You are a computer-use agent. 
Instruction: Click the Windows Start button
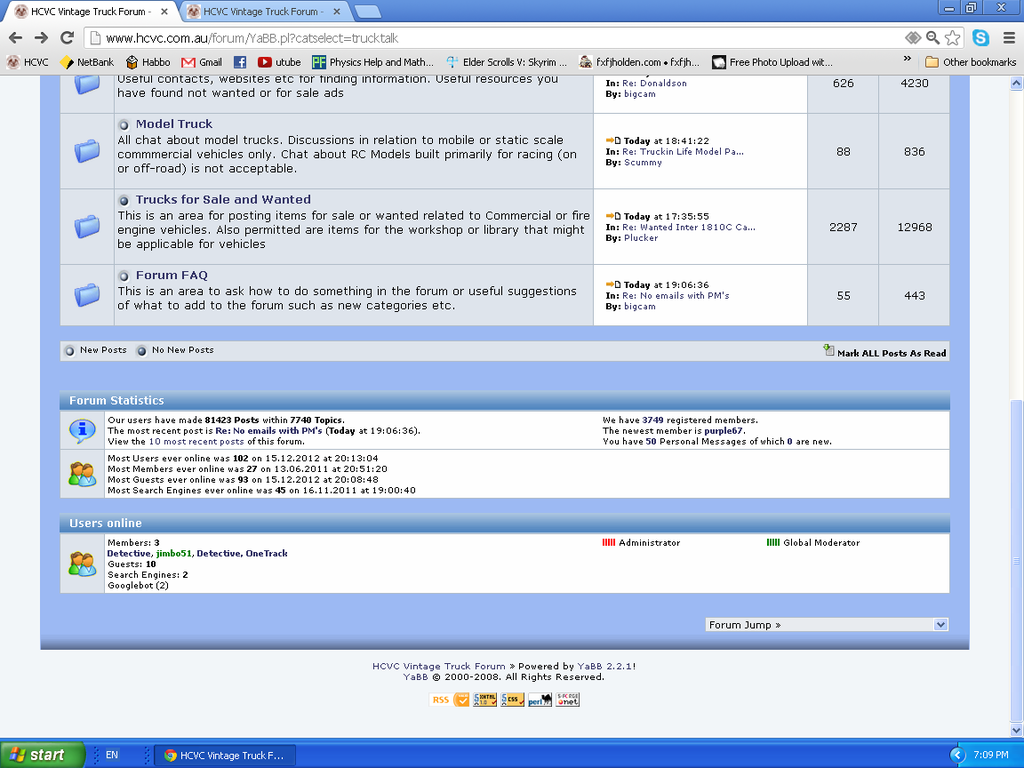point(37,755)
